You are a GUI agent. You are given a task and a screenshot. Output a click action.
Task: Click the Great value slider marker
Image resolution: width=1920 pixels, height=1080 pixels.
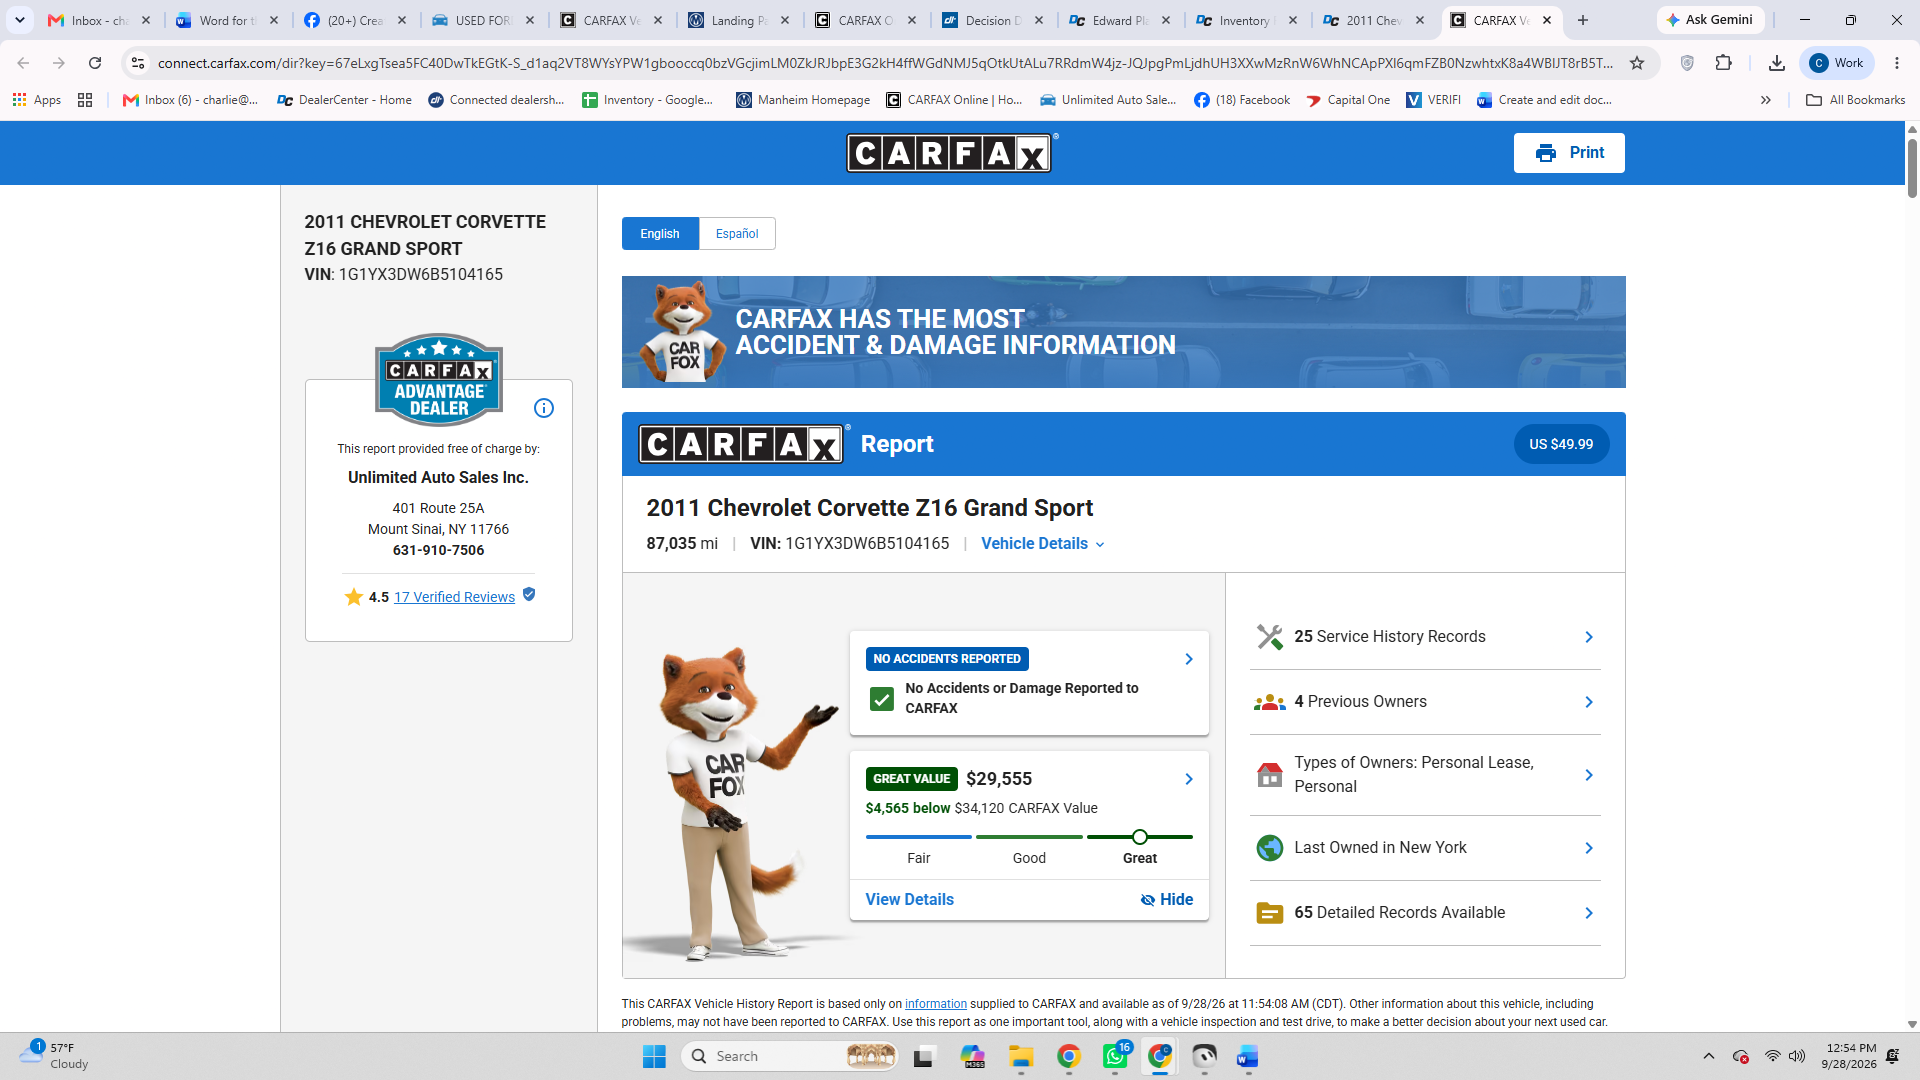pyautogui.click(x=1140, y=837)
